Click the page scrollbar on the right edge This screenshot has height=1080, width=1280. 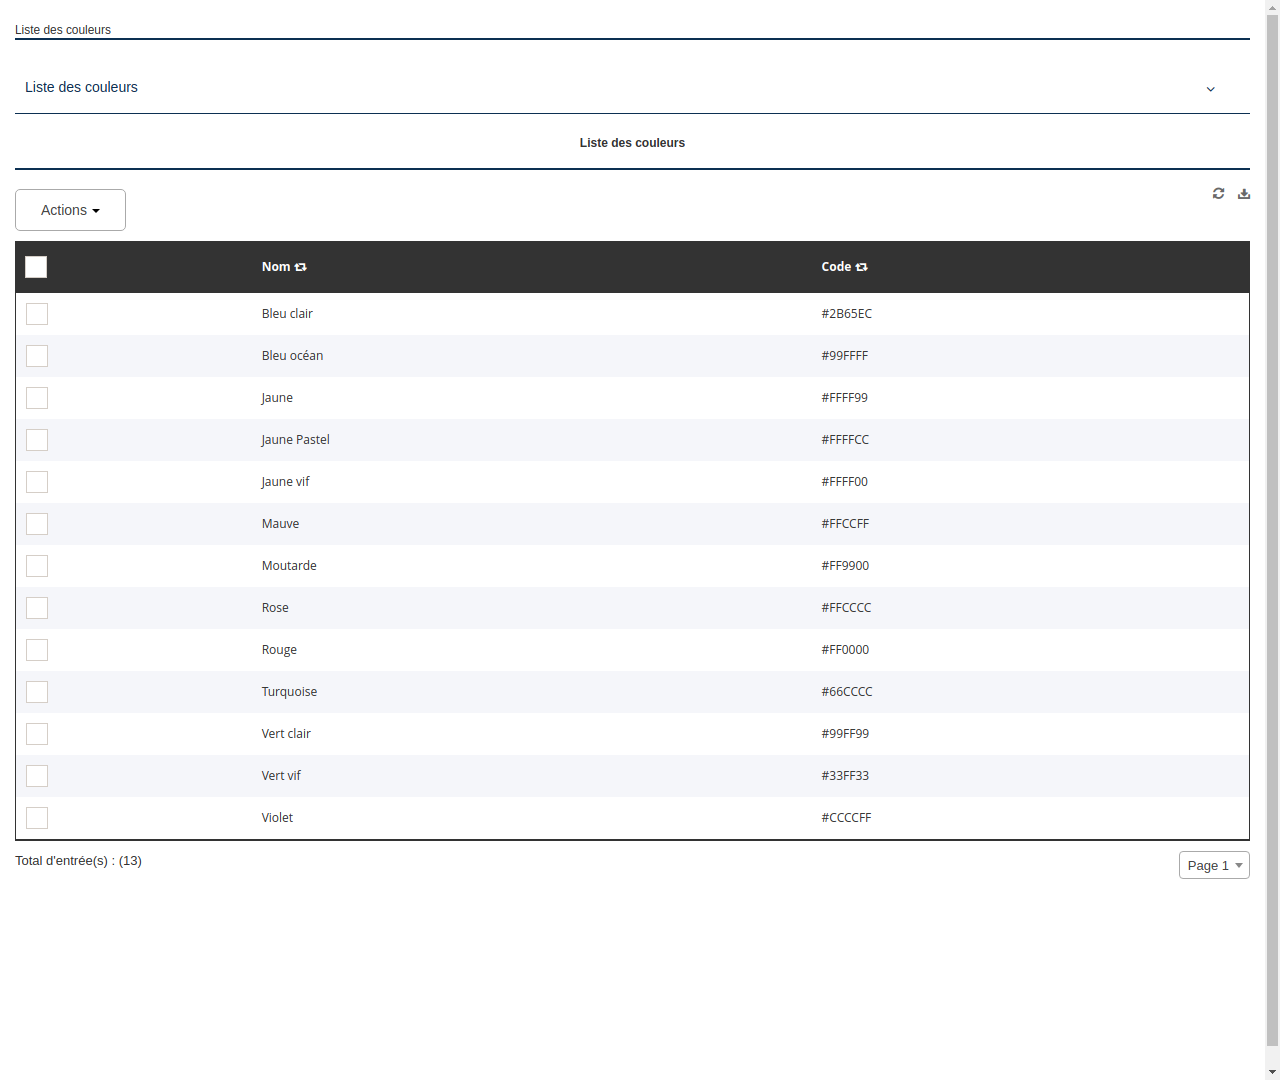[x=1273, y=540]
